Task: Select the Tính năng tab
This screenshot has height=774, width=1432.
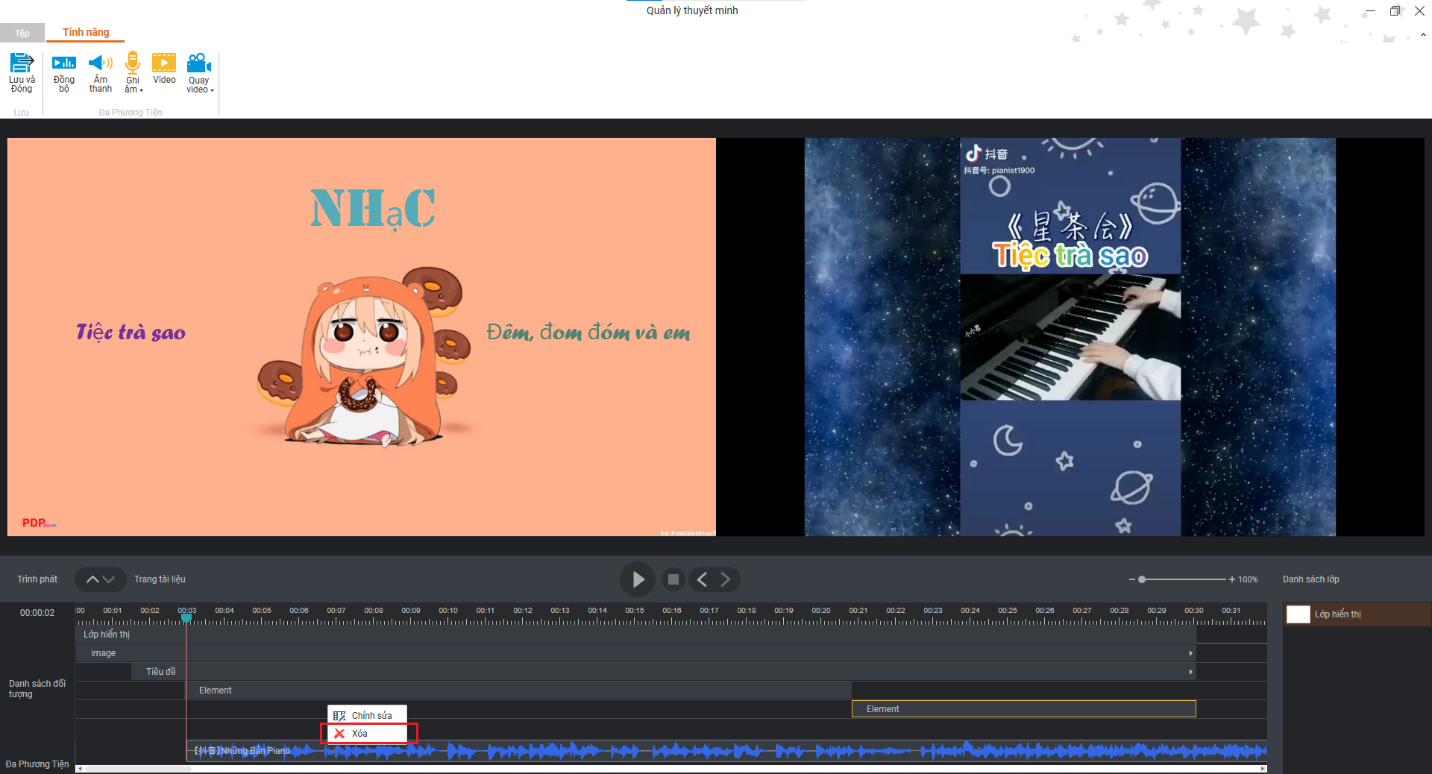Action: pyautogui.click(x=86, y=32)
